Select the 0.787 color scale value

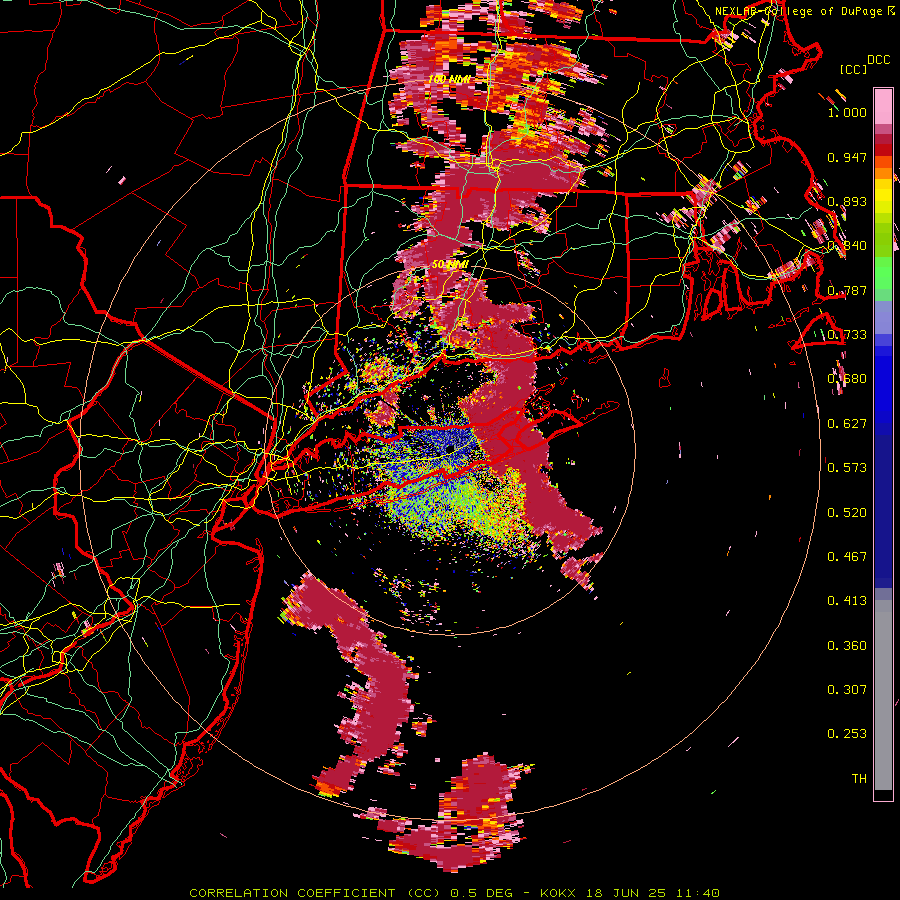click(847, 290)
